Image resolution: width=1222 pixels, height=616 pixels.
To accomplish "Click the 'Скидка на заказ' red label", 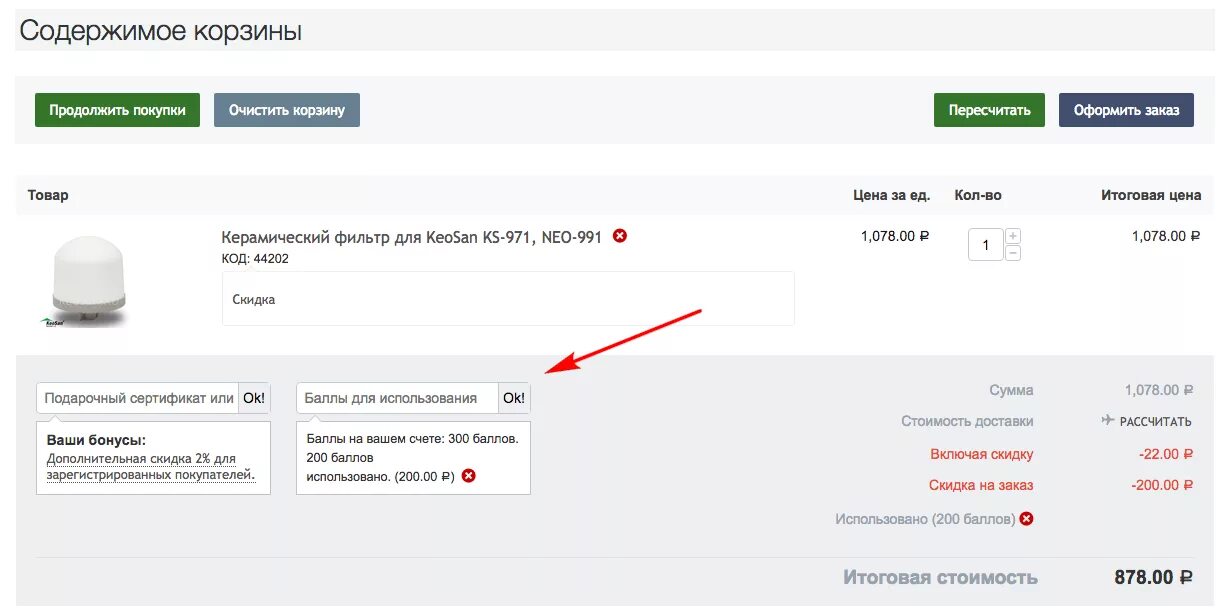I will click(981, 485).
